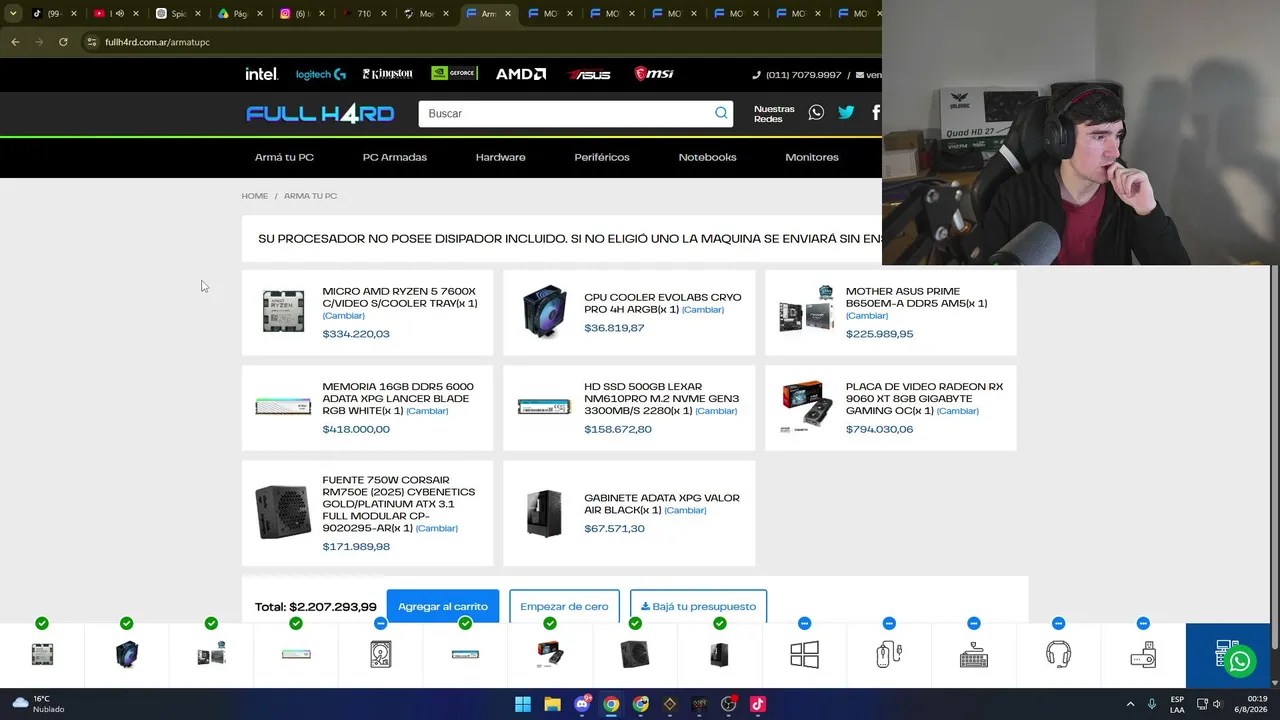Add the build with Agregar al carrito
The height and width of the screenshot is (720, 1280).
443,606
